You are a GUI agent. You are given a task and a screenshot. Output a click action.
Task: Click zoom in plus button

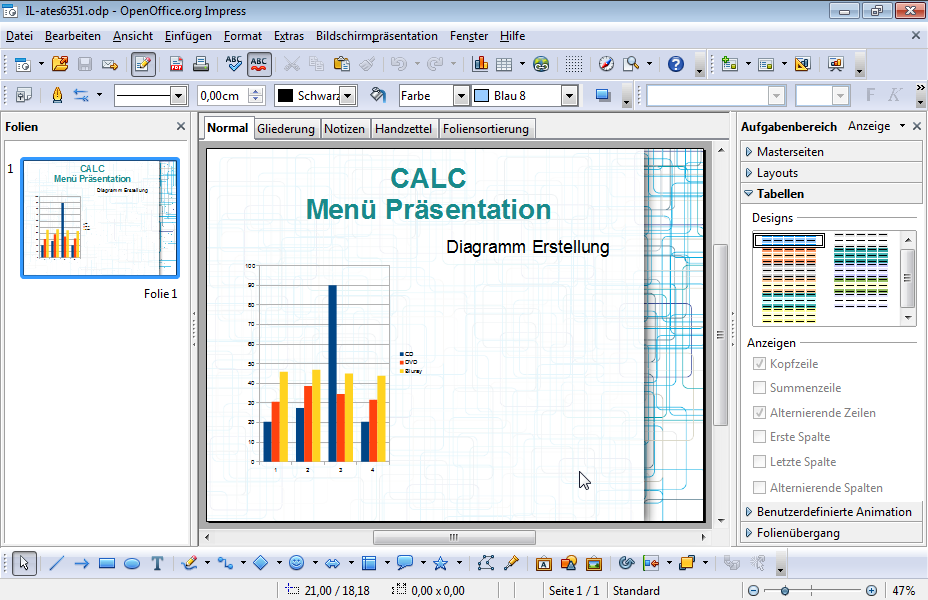point(871,591)
